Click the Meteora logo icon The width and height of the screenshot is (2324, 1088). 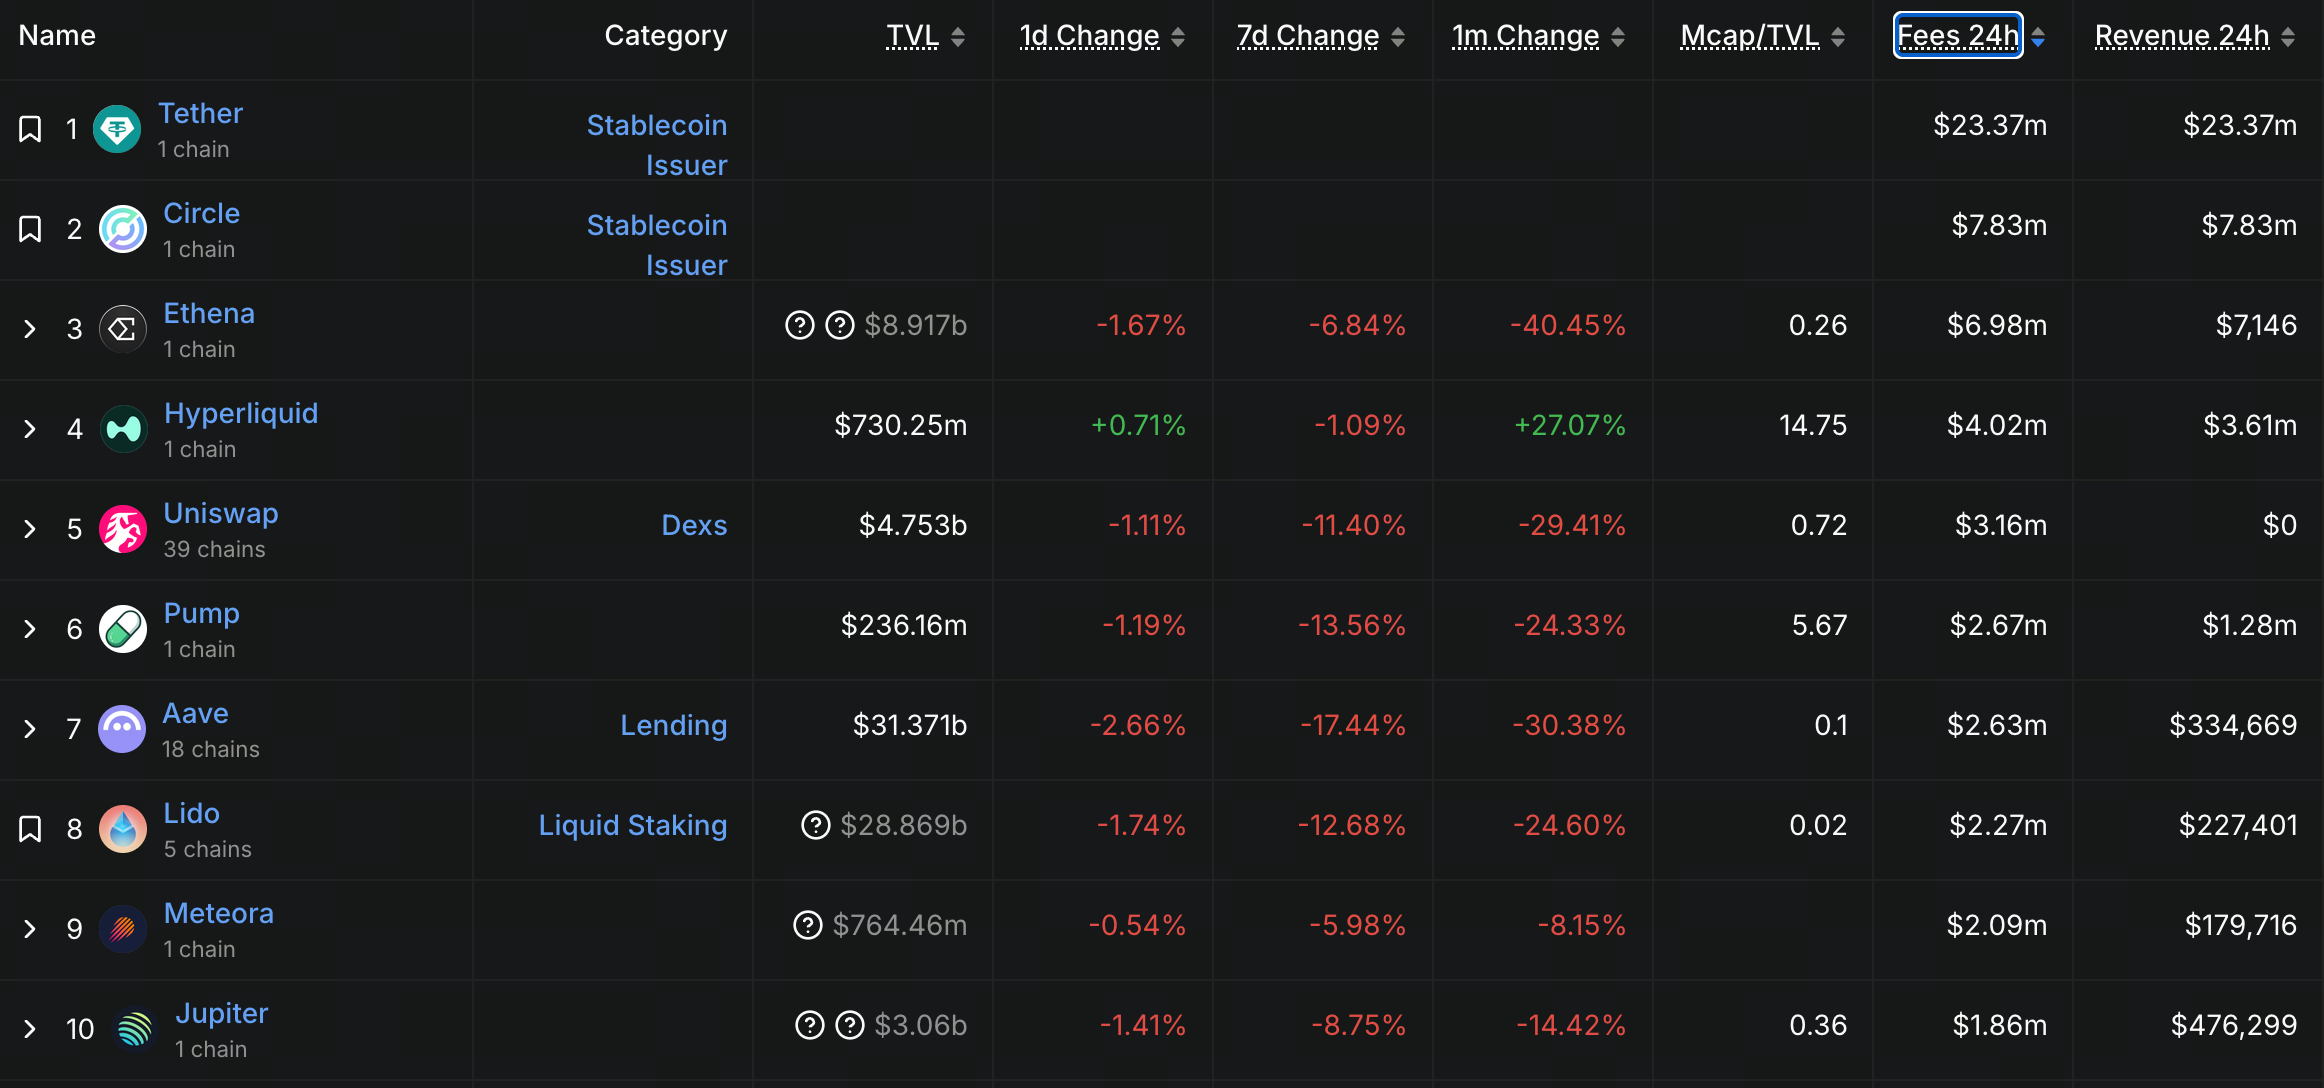tap(123, 929)
